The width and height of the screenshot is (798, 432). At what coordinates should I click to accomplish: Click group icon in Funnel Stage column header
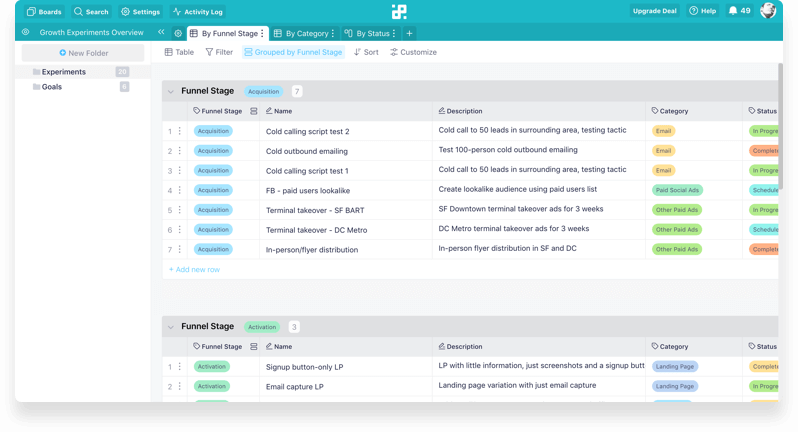tap(253, 111)
